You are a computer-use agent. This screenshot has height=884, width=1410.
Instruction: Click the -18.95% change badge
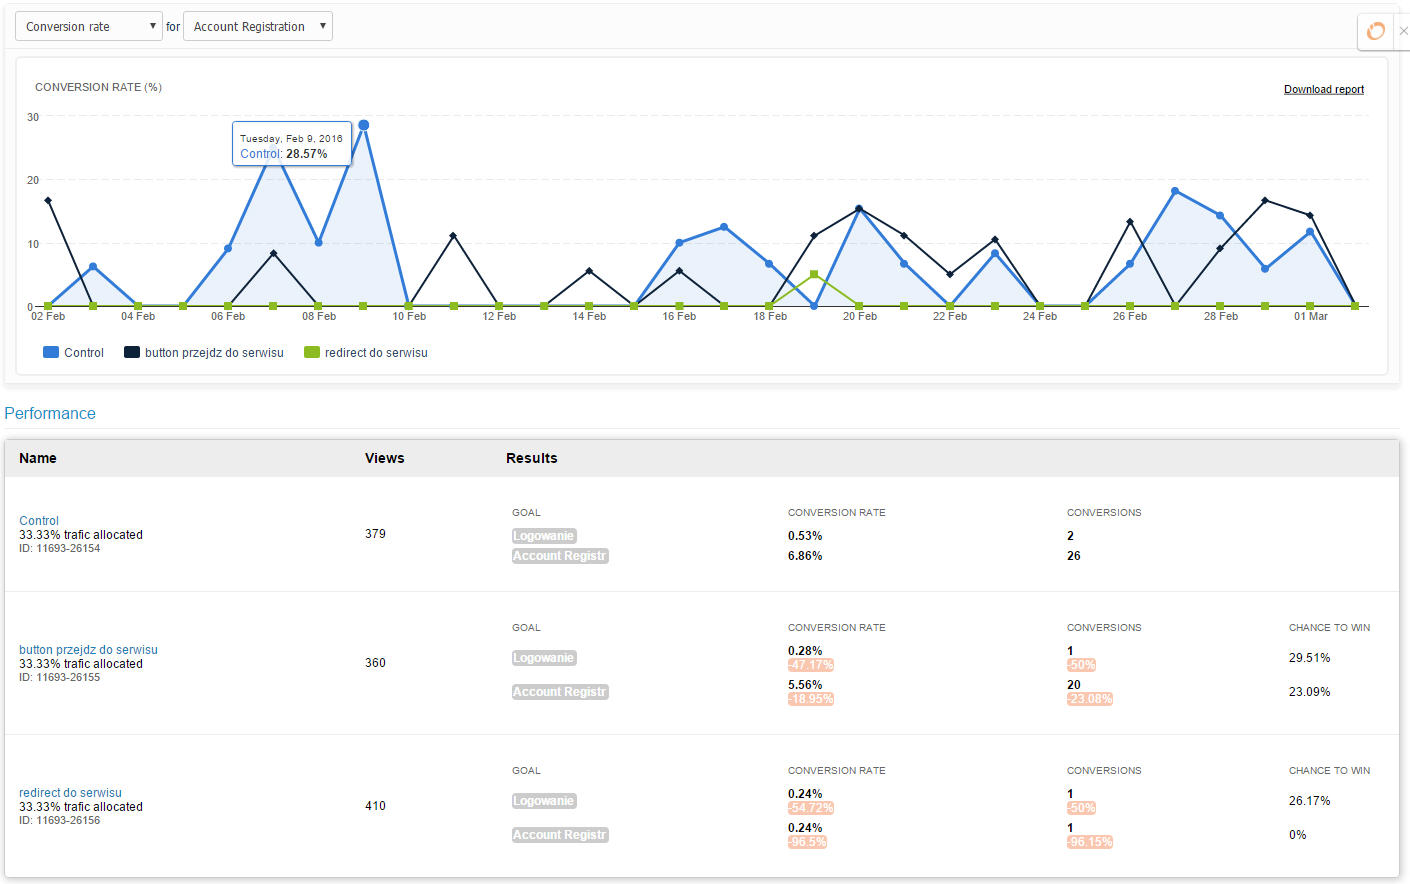(811, 699)
